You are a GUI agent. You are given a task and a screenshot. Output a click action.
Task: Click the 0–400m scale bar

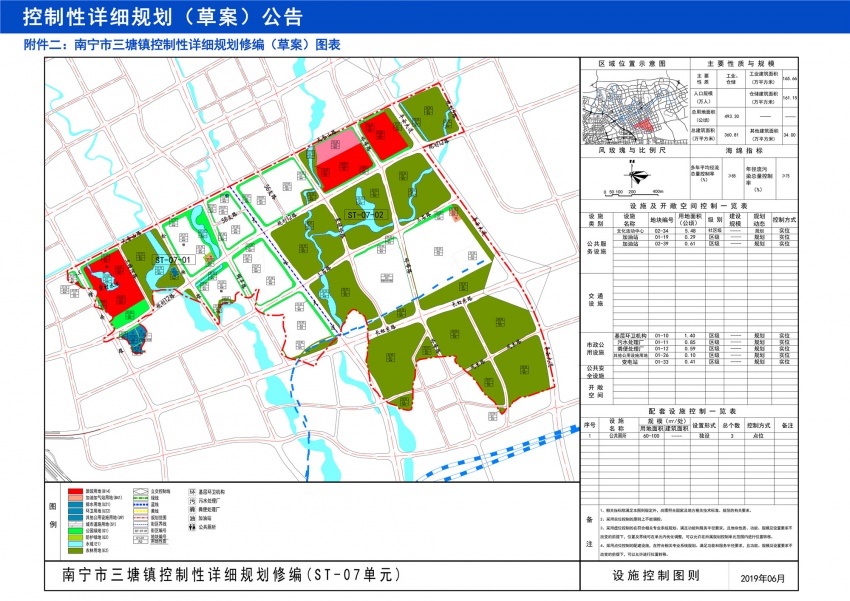tap(634, 193)
